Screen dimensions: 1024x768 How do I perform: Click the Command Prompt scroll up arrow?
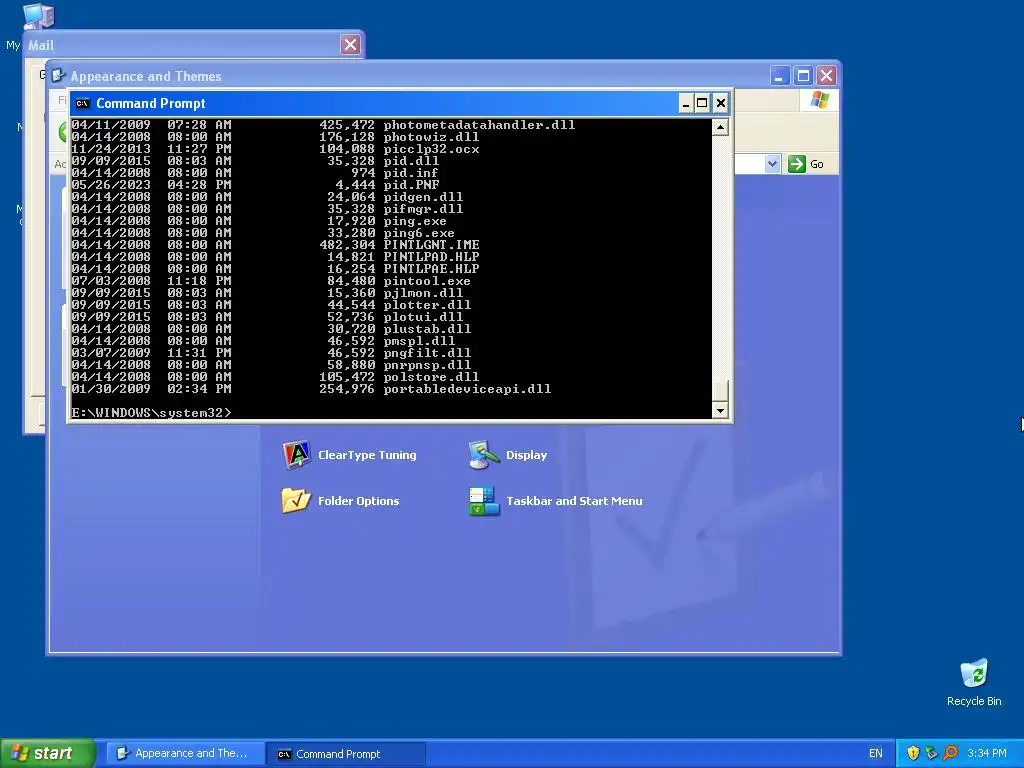point(720,127)
